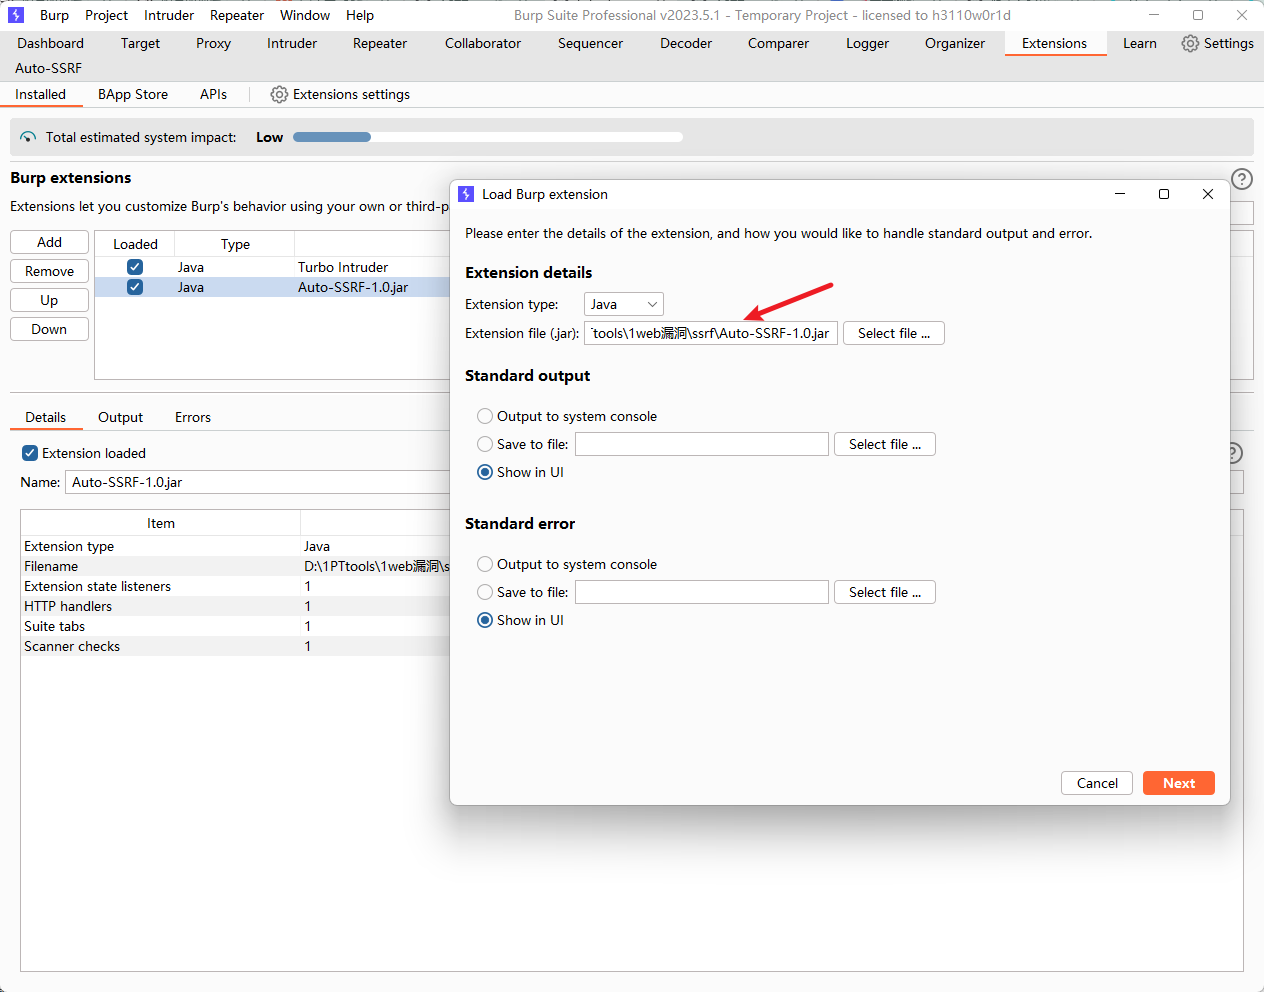The width and height of the screenshot is (1264, 992).
Task: Uncheck Loaded box for Auto-SSRF-1.0.jar
Action: [x=135, y=287]
